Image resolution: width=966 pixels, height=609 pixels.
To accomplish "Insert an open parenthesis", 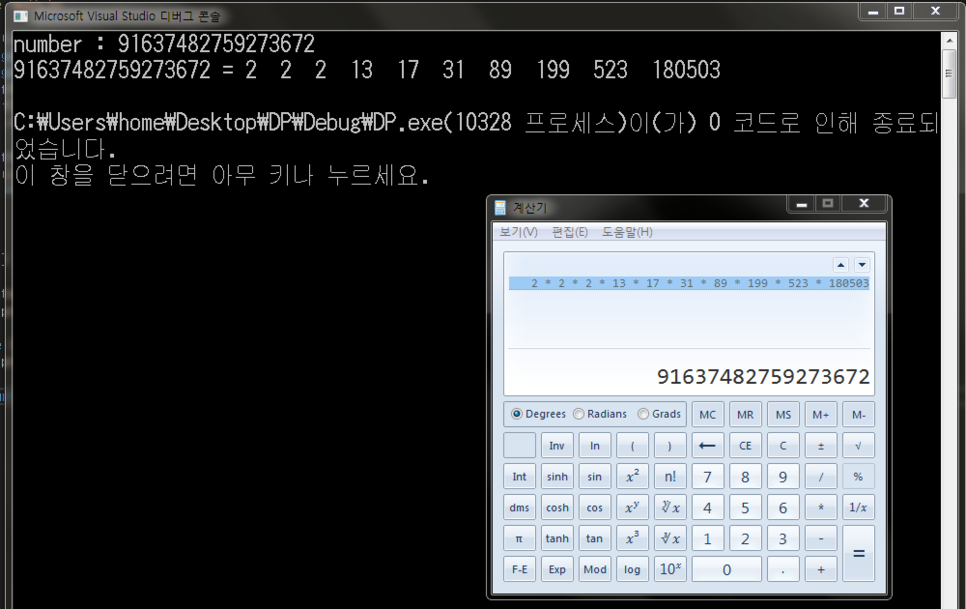I will [632, 445].
